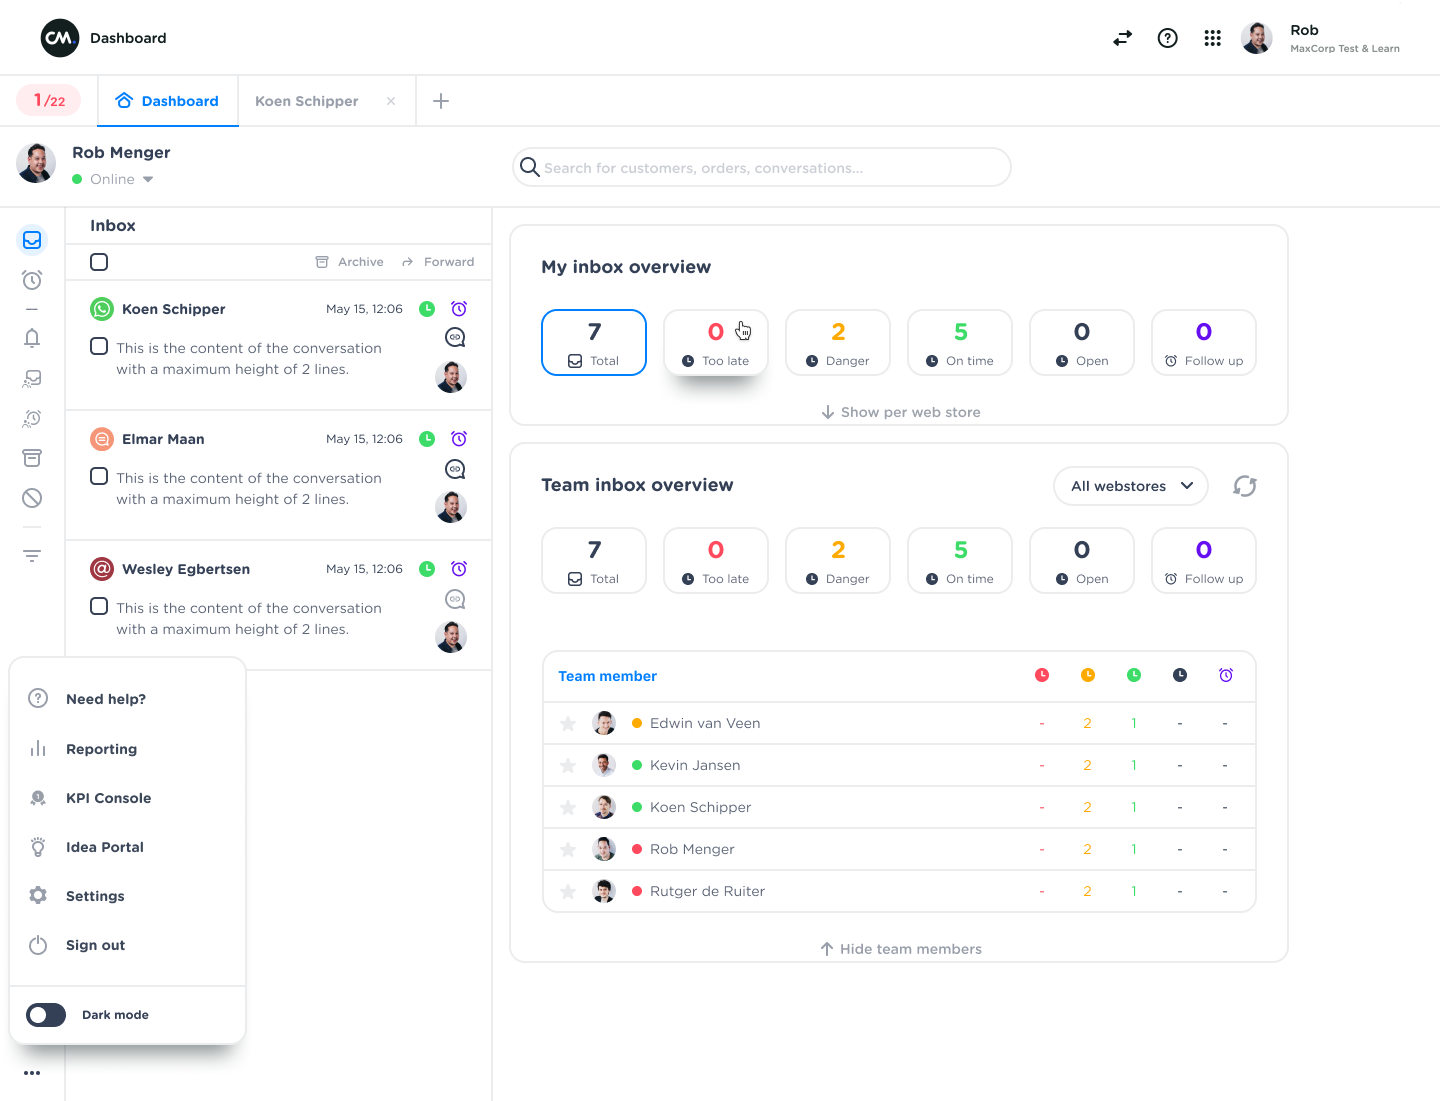
Task: Open the archive box icon in sidebar
Action: click(32, 457)
